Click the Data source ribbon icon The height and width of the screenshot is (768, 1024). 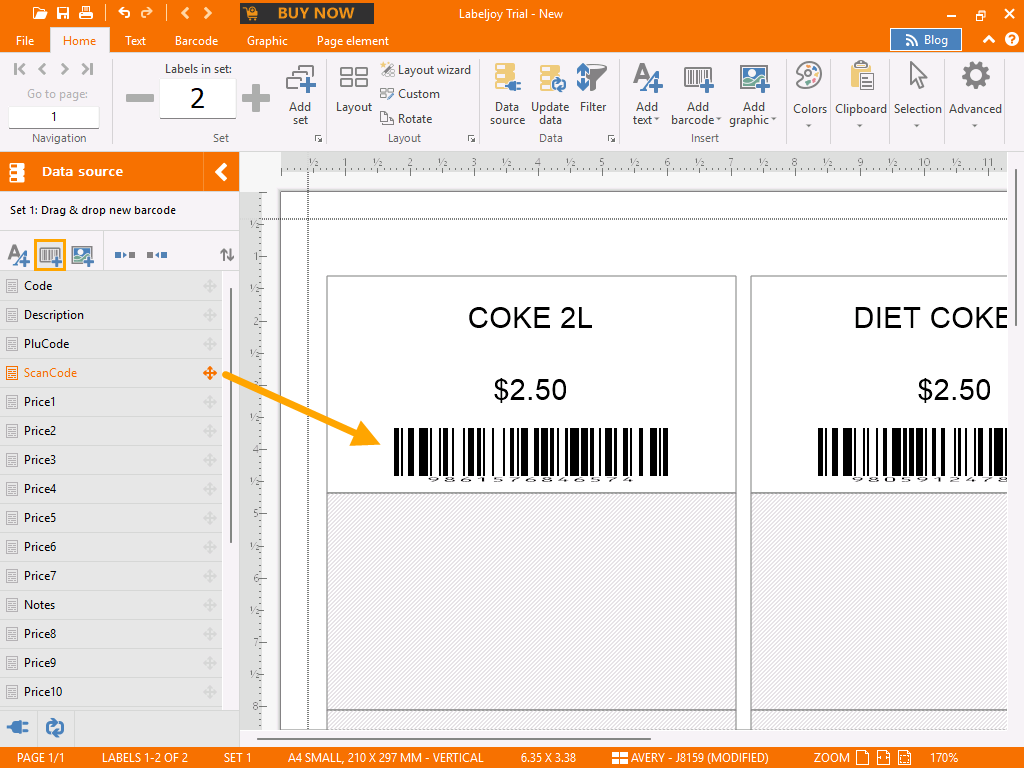point(507,95)
